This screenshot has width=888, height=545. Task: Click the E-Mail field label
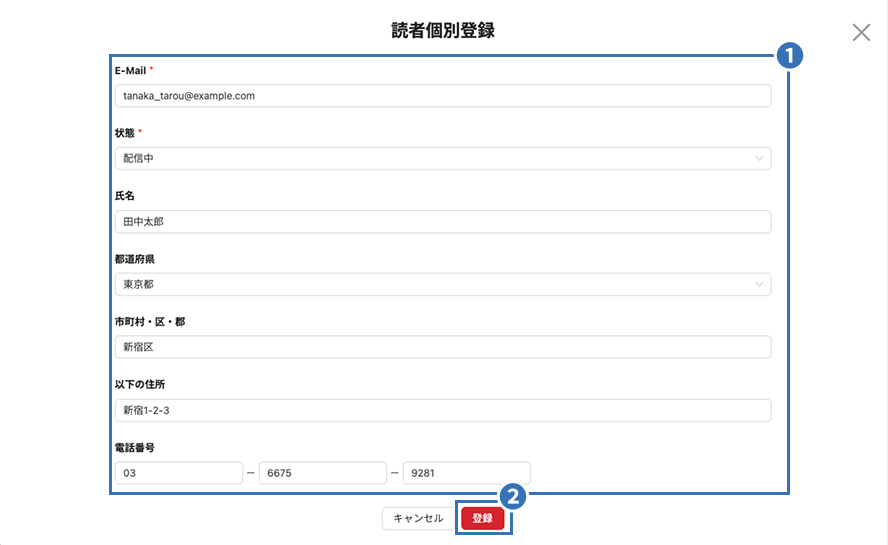131,70
